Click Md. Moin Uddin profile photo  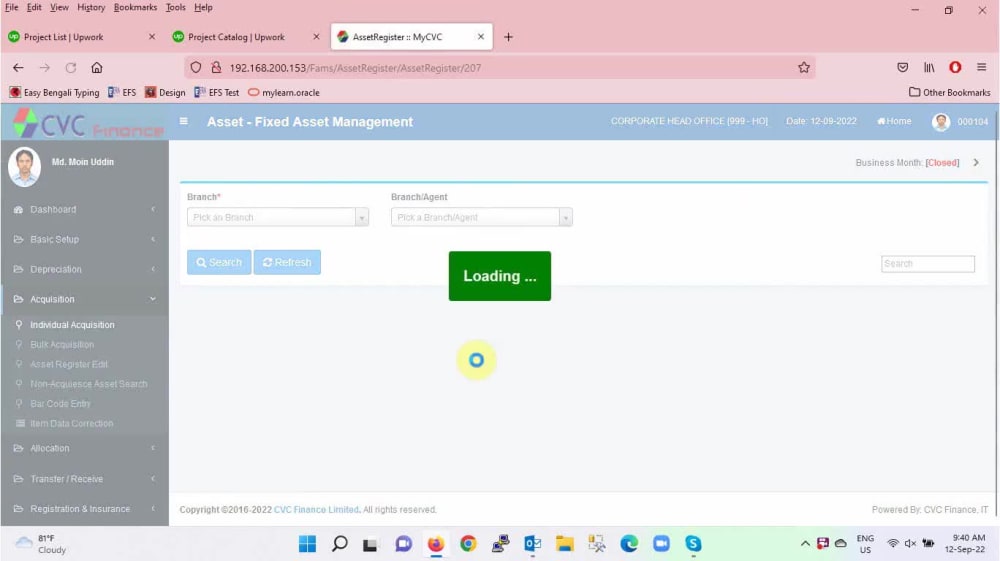(24, 167)
